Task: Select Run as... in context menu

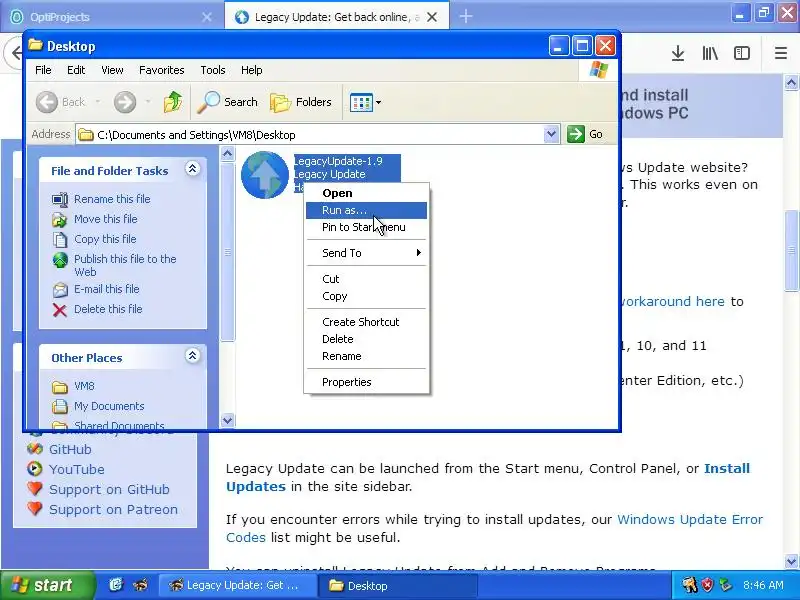Action: click(x=366, y=210)
